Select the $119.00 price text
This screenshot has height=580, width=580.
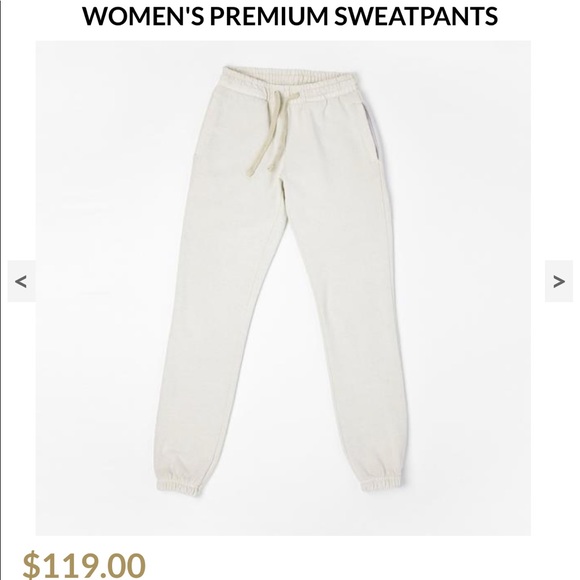point(84,565)
